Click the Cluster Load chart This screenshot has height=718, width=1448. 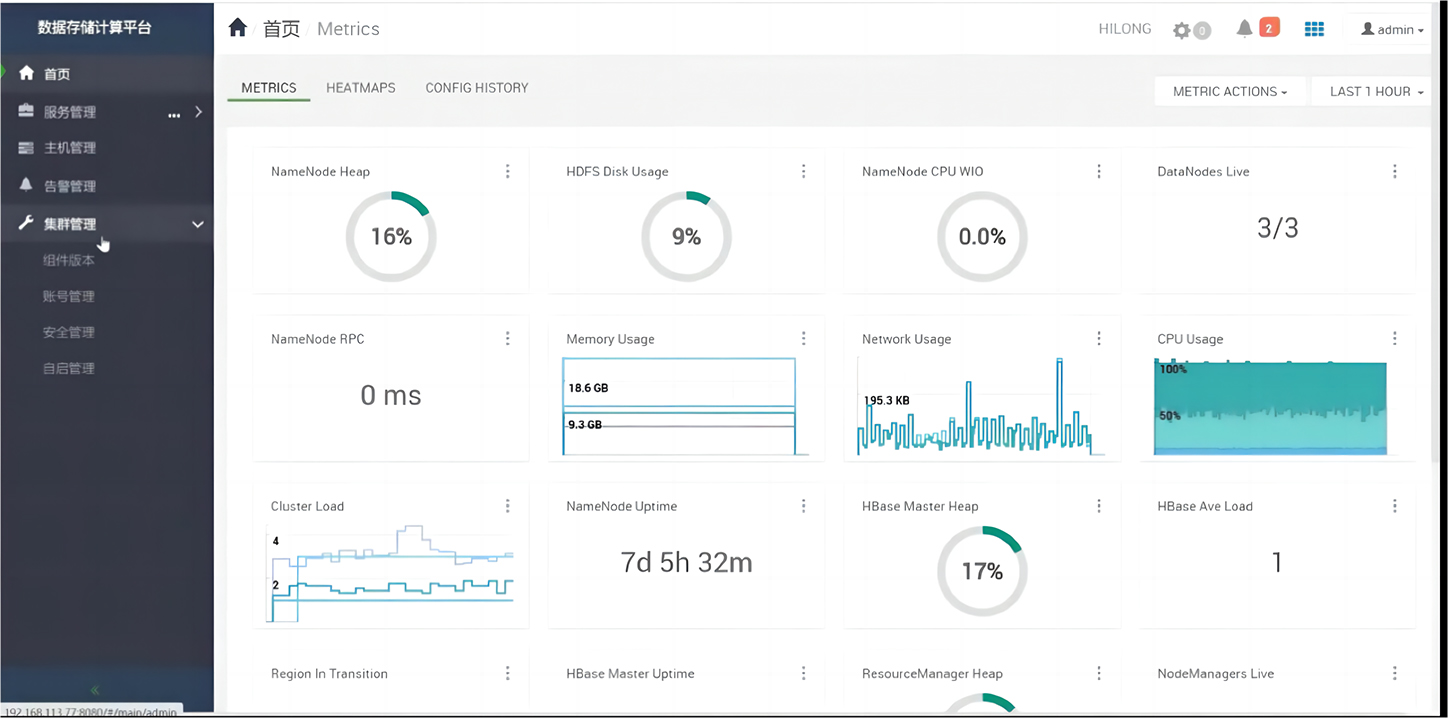coord(390,572)
